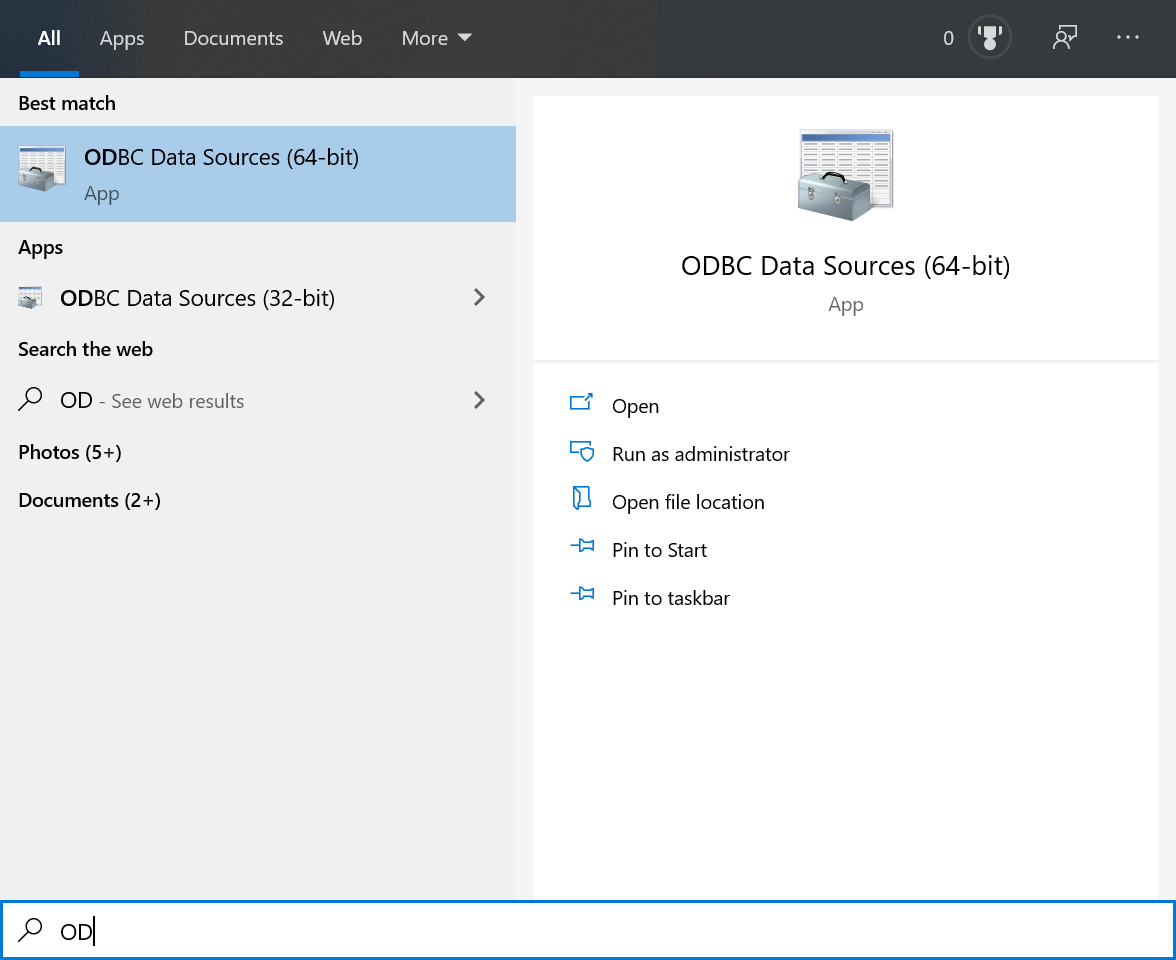Expand options for ODBC Data Sources (32-bit)
This screenshot has width=1176, height=960.
click(x=479, y=297)
